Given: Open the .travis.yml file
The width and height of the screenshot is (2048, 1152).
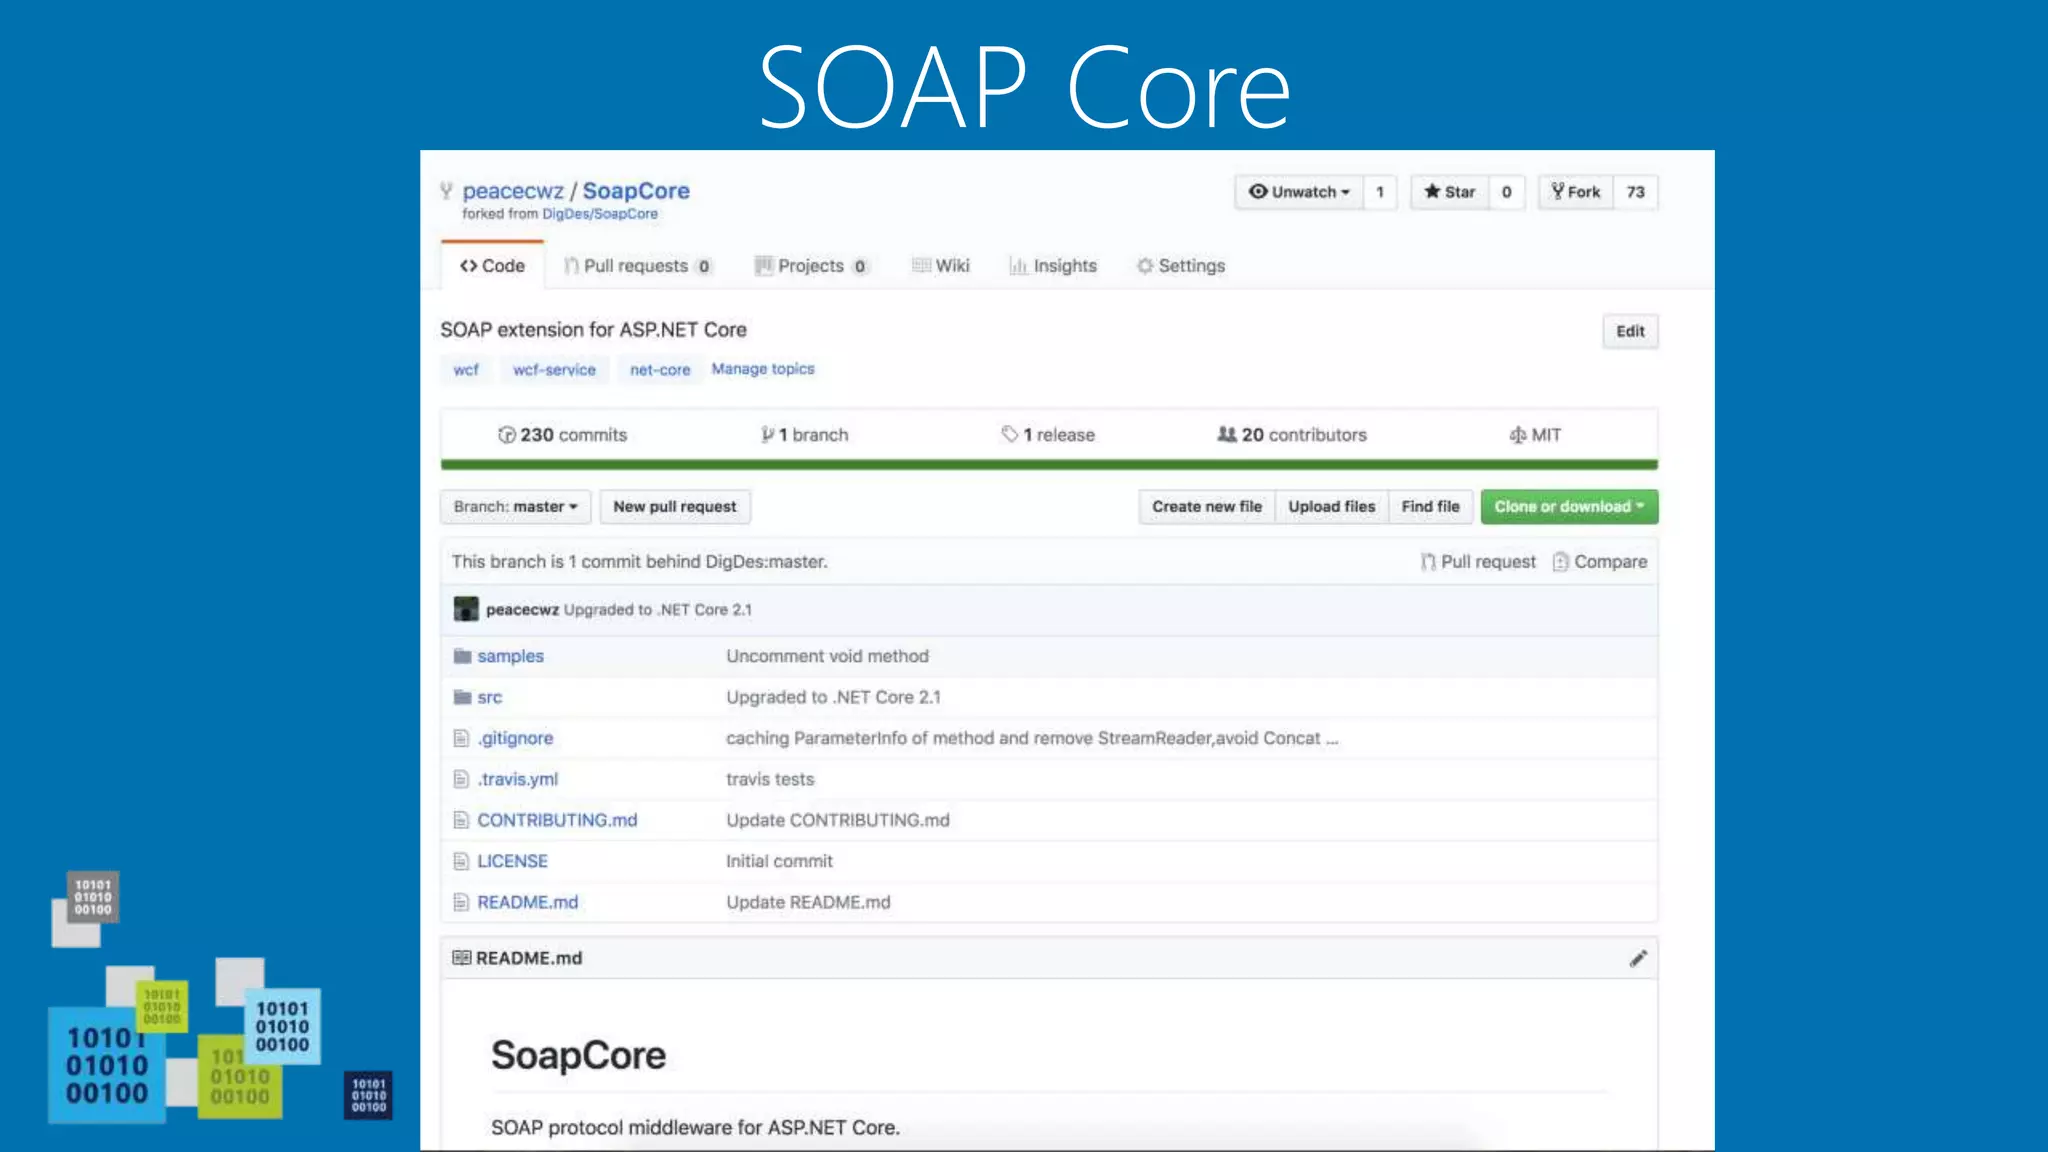Looking at the screenshot, I should (x=517, y=779).
